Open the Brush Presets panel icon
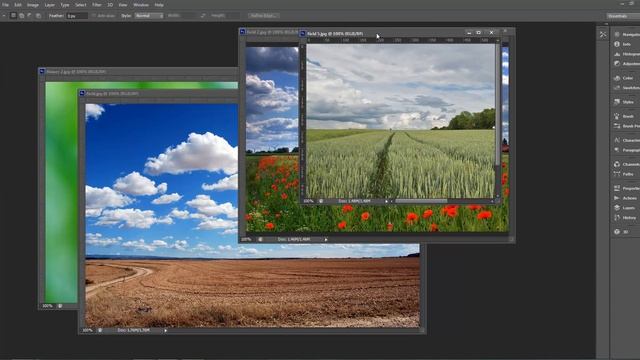640x360 pixels. click(x=617, y=126)
